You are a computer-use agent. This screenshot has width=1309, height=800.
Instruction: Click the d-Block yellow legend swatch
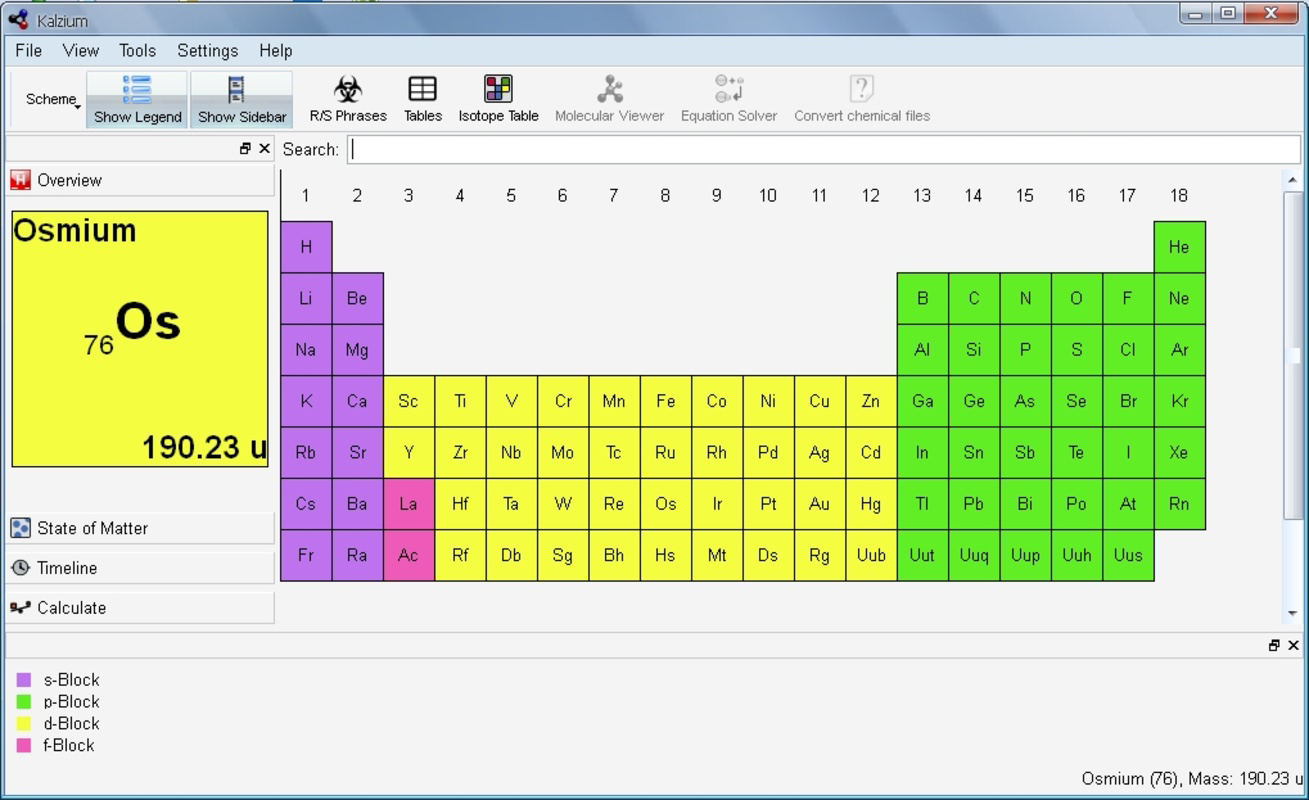click(24, 724)
